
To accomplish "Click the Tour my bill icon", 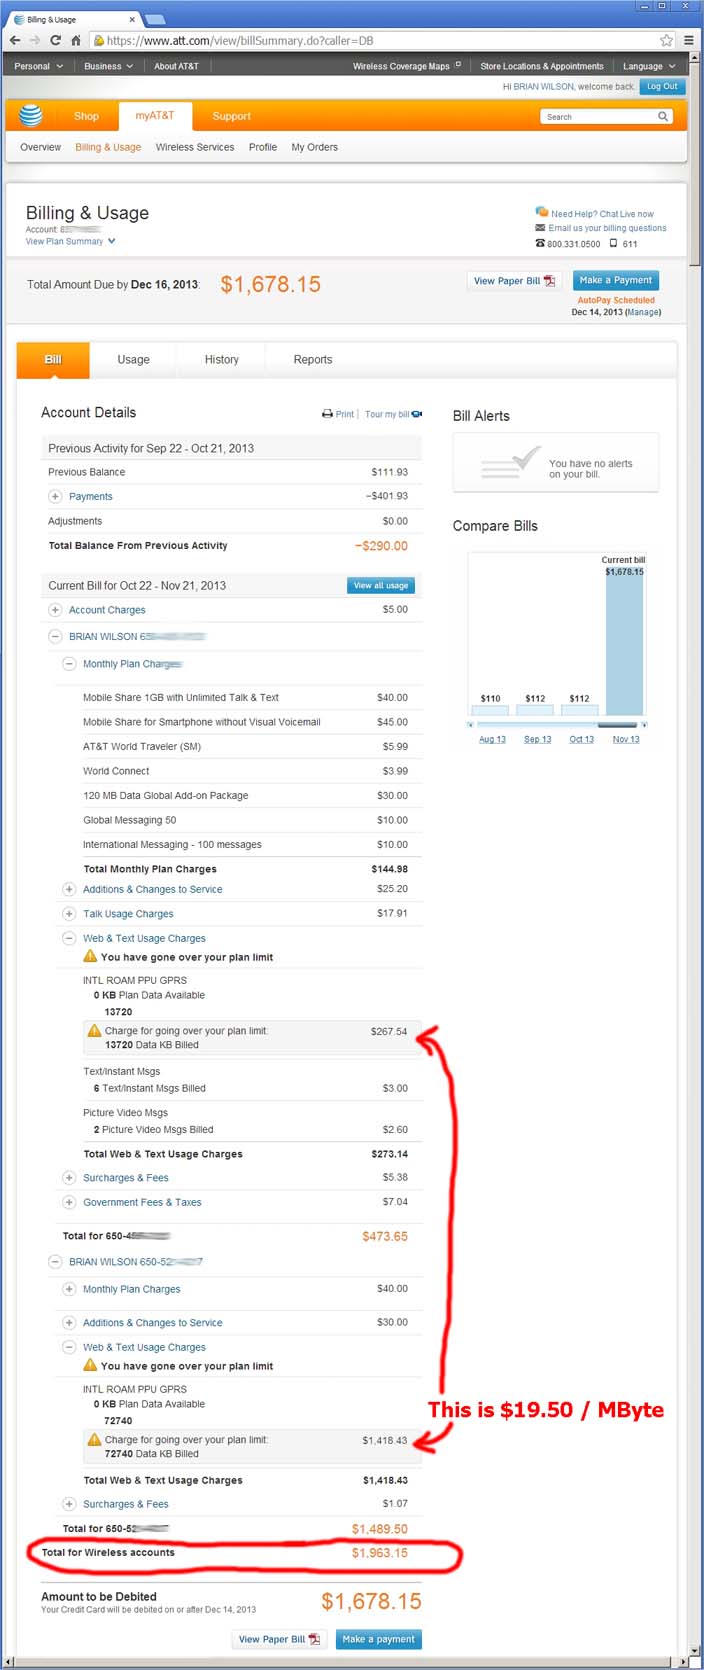I will (x=417, y=414).
